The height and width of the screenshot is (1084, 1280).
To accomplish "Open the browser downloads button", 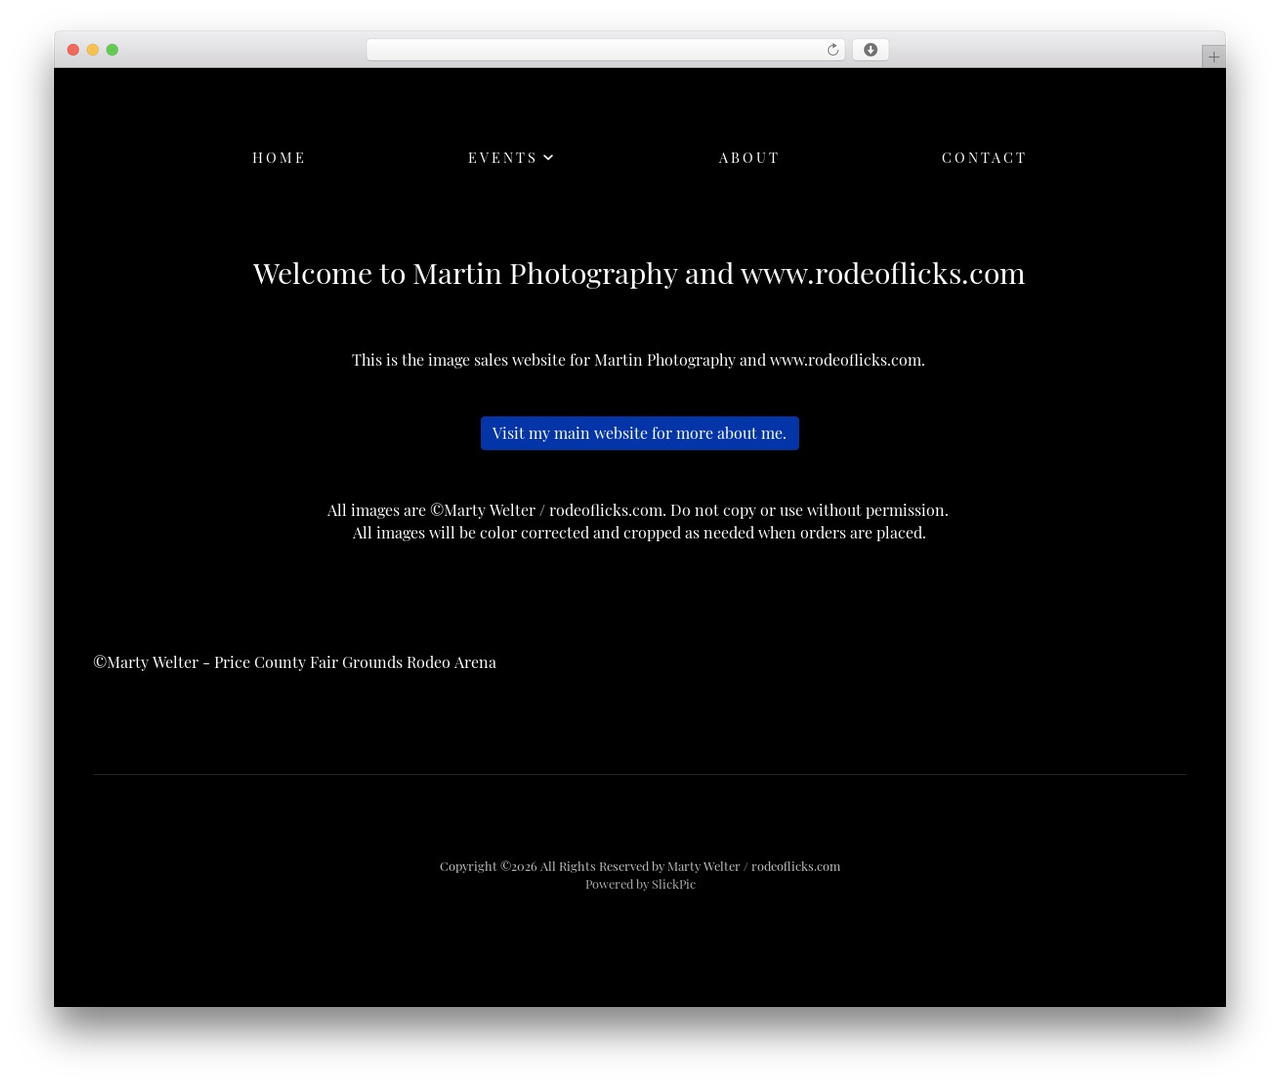I will click(x=870, y=50).
